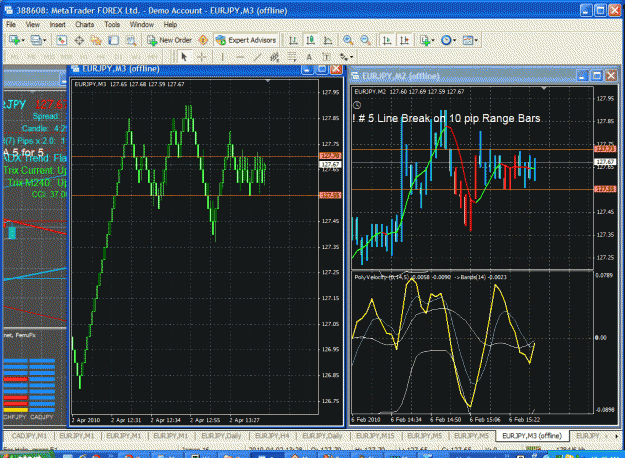Image resolution: width=625 pixels, height=458 pixels.
Task: Switch chart to Bar Chart mode
Action: click(293, 40)
